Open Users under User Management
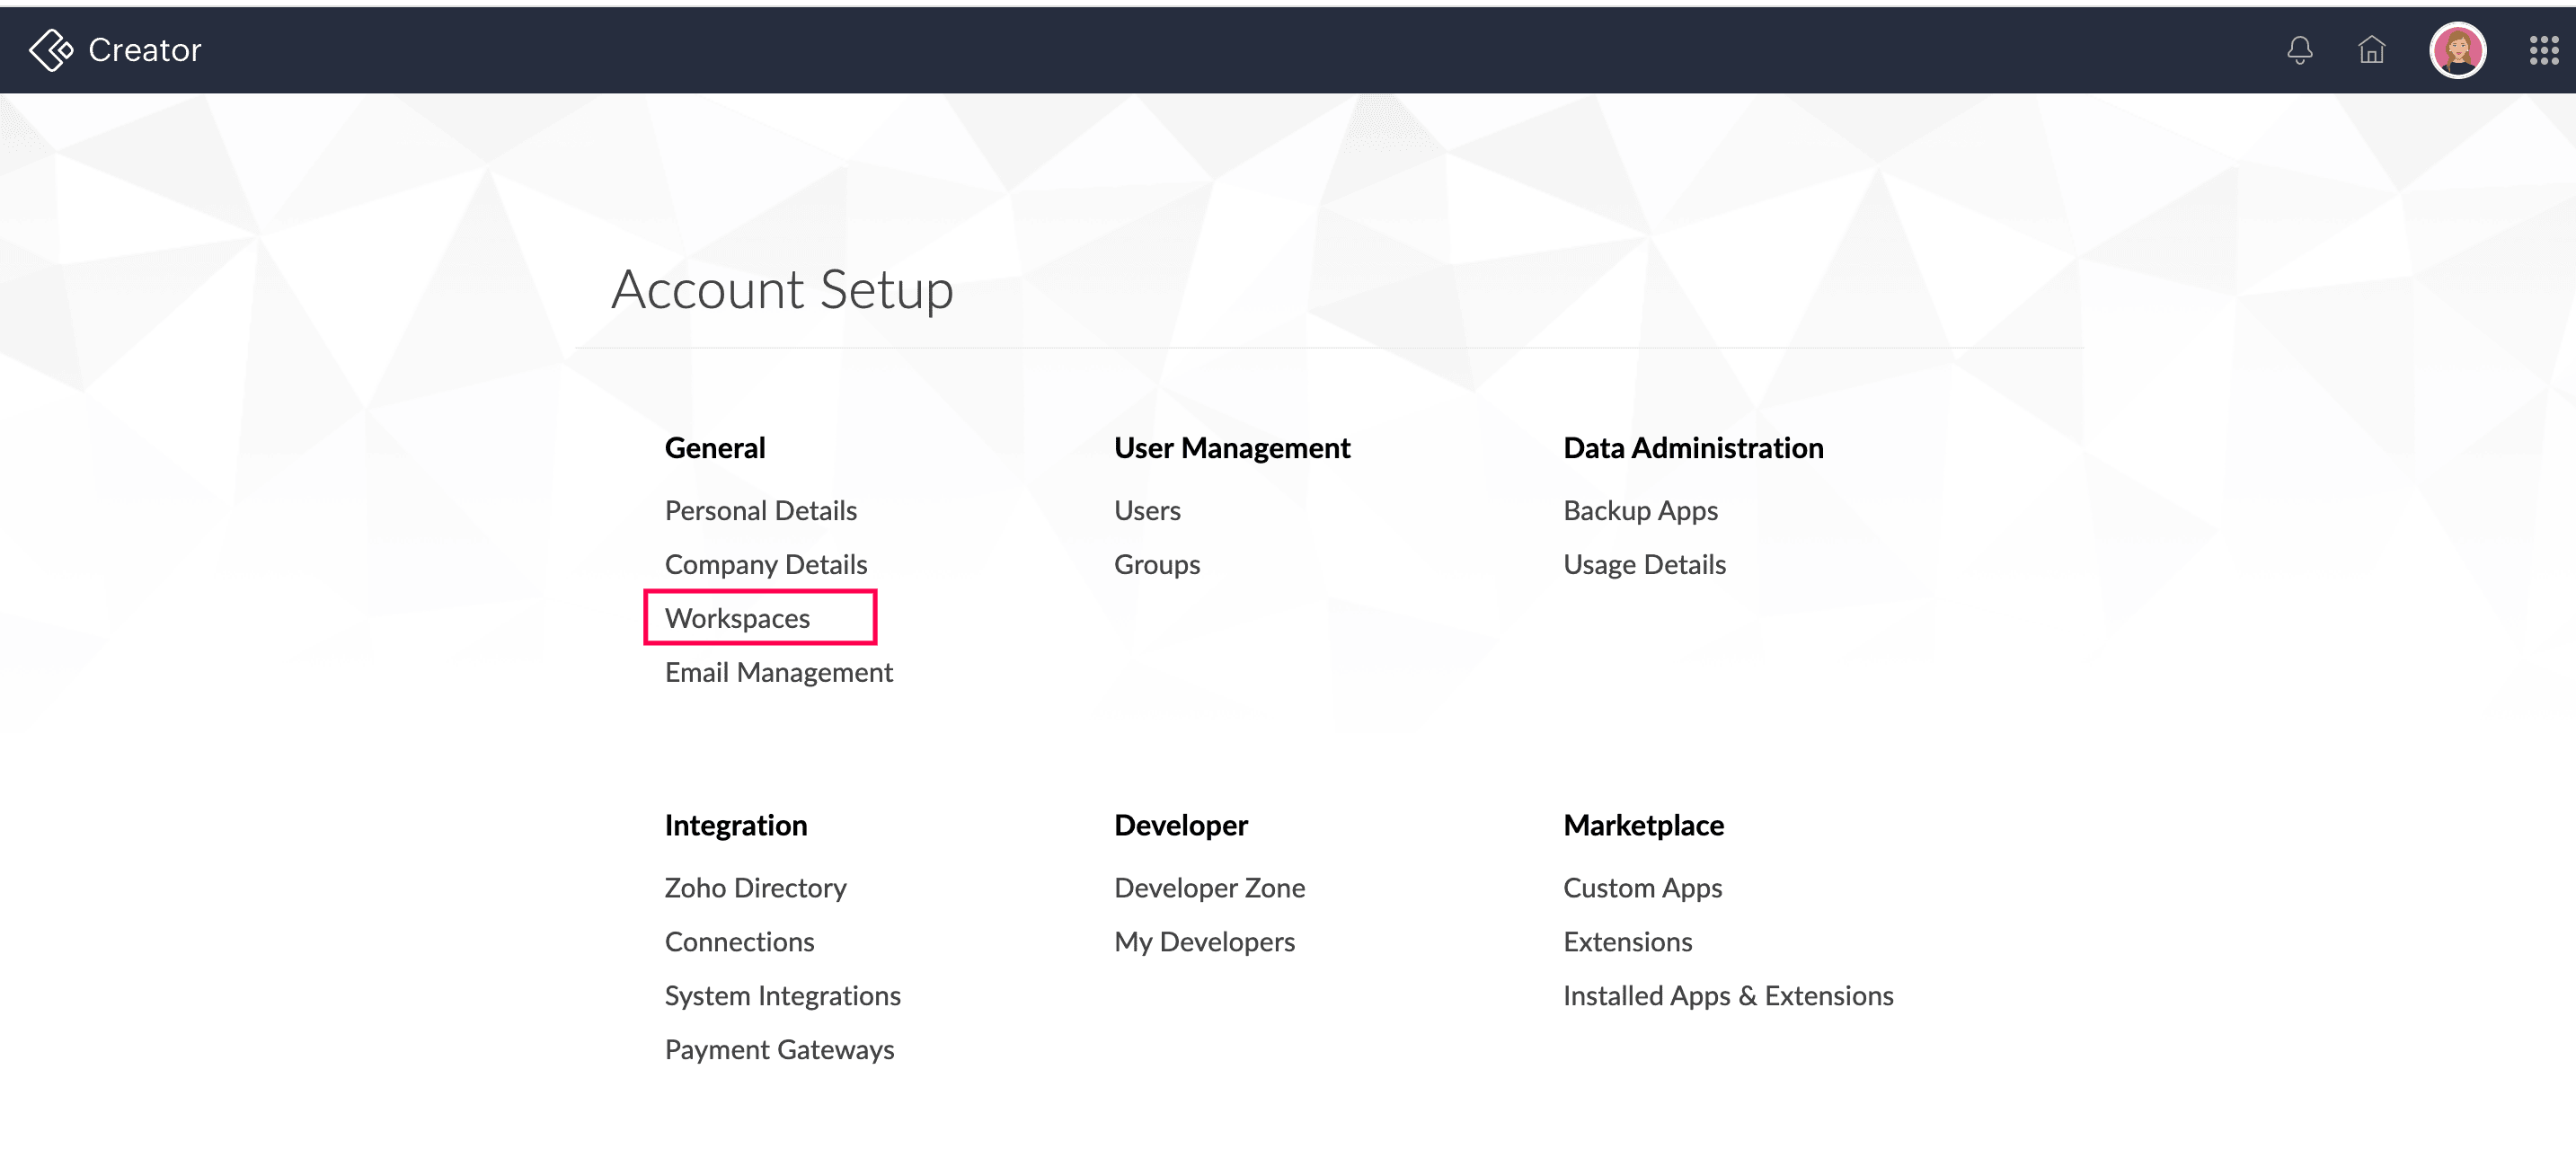 click(1147, 510)
